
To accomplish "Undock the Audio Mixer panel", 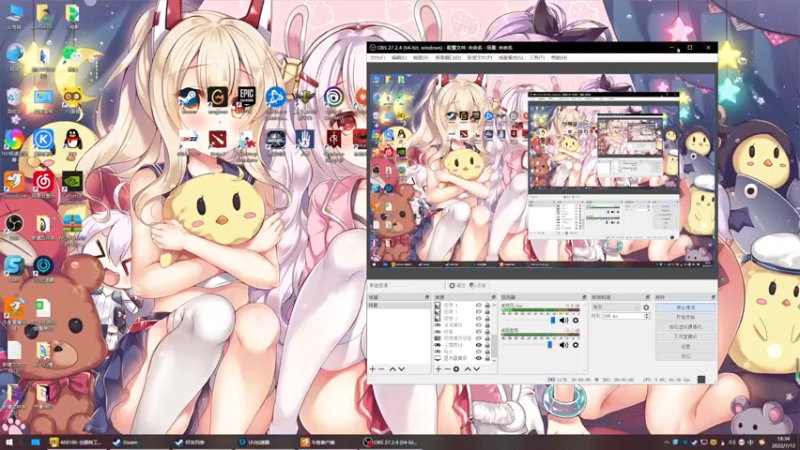I will point(584,297).
